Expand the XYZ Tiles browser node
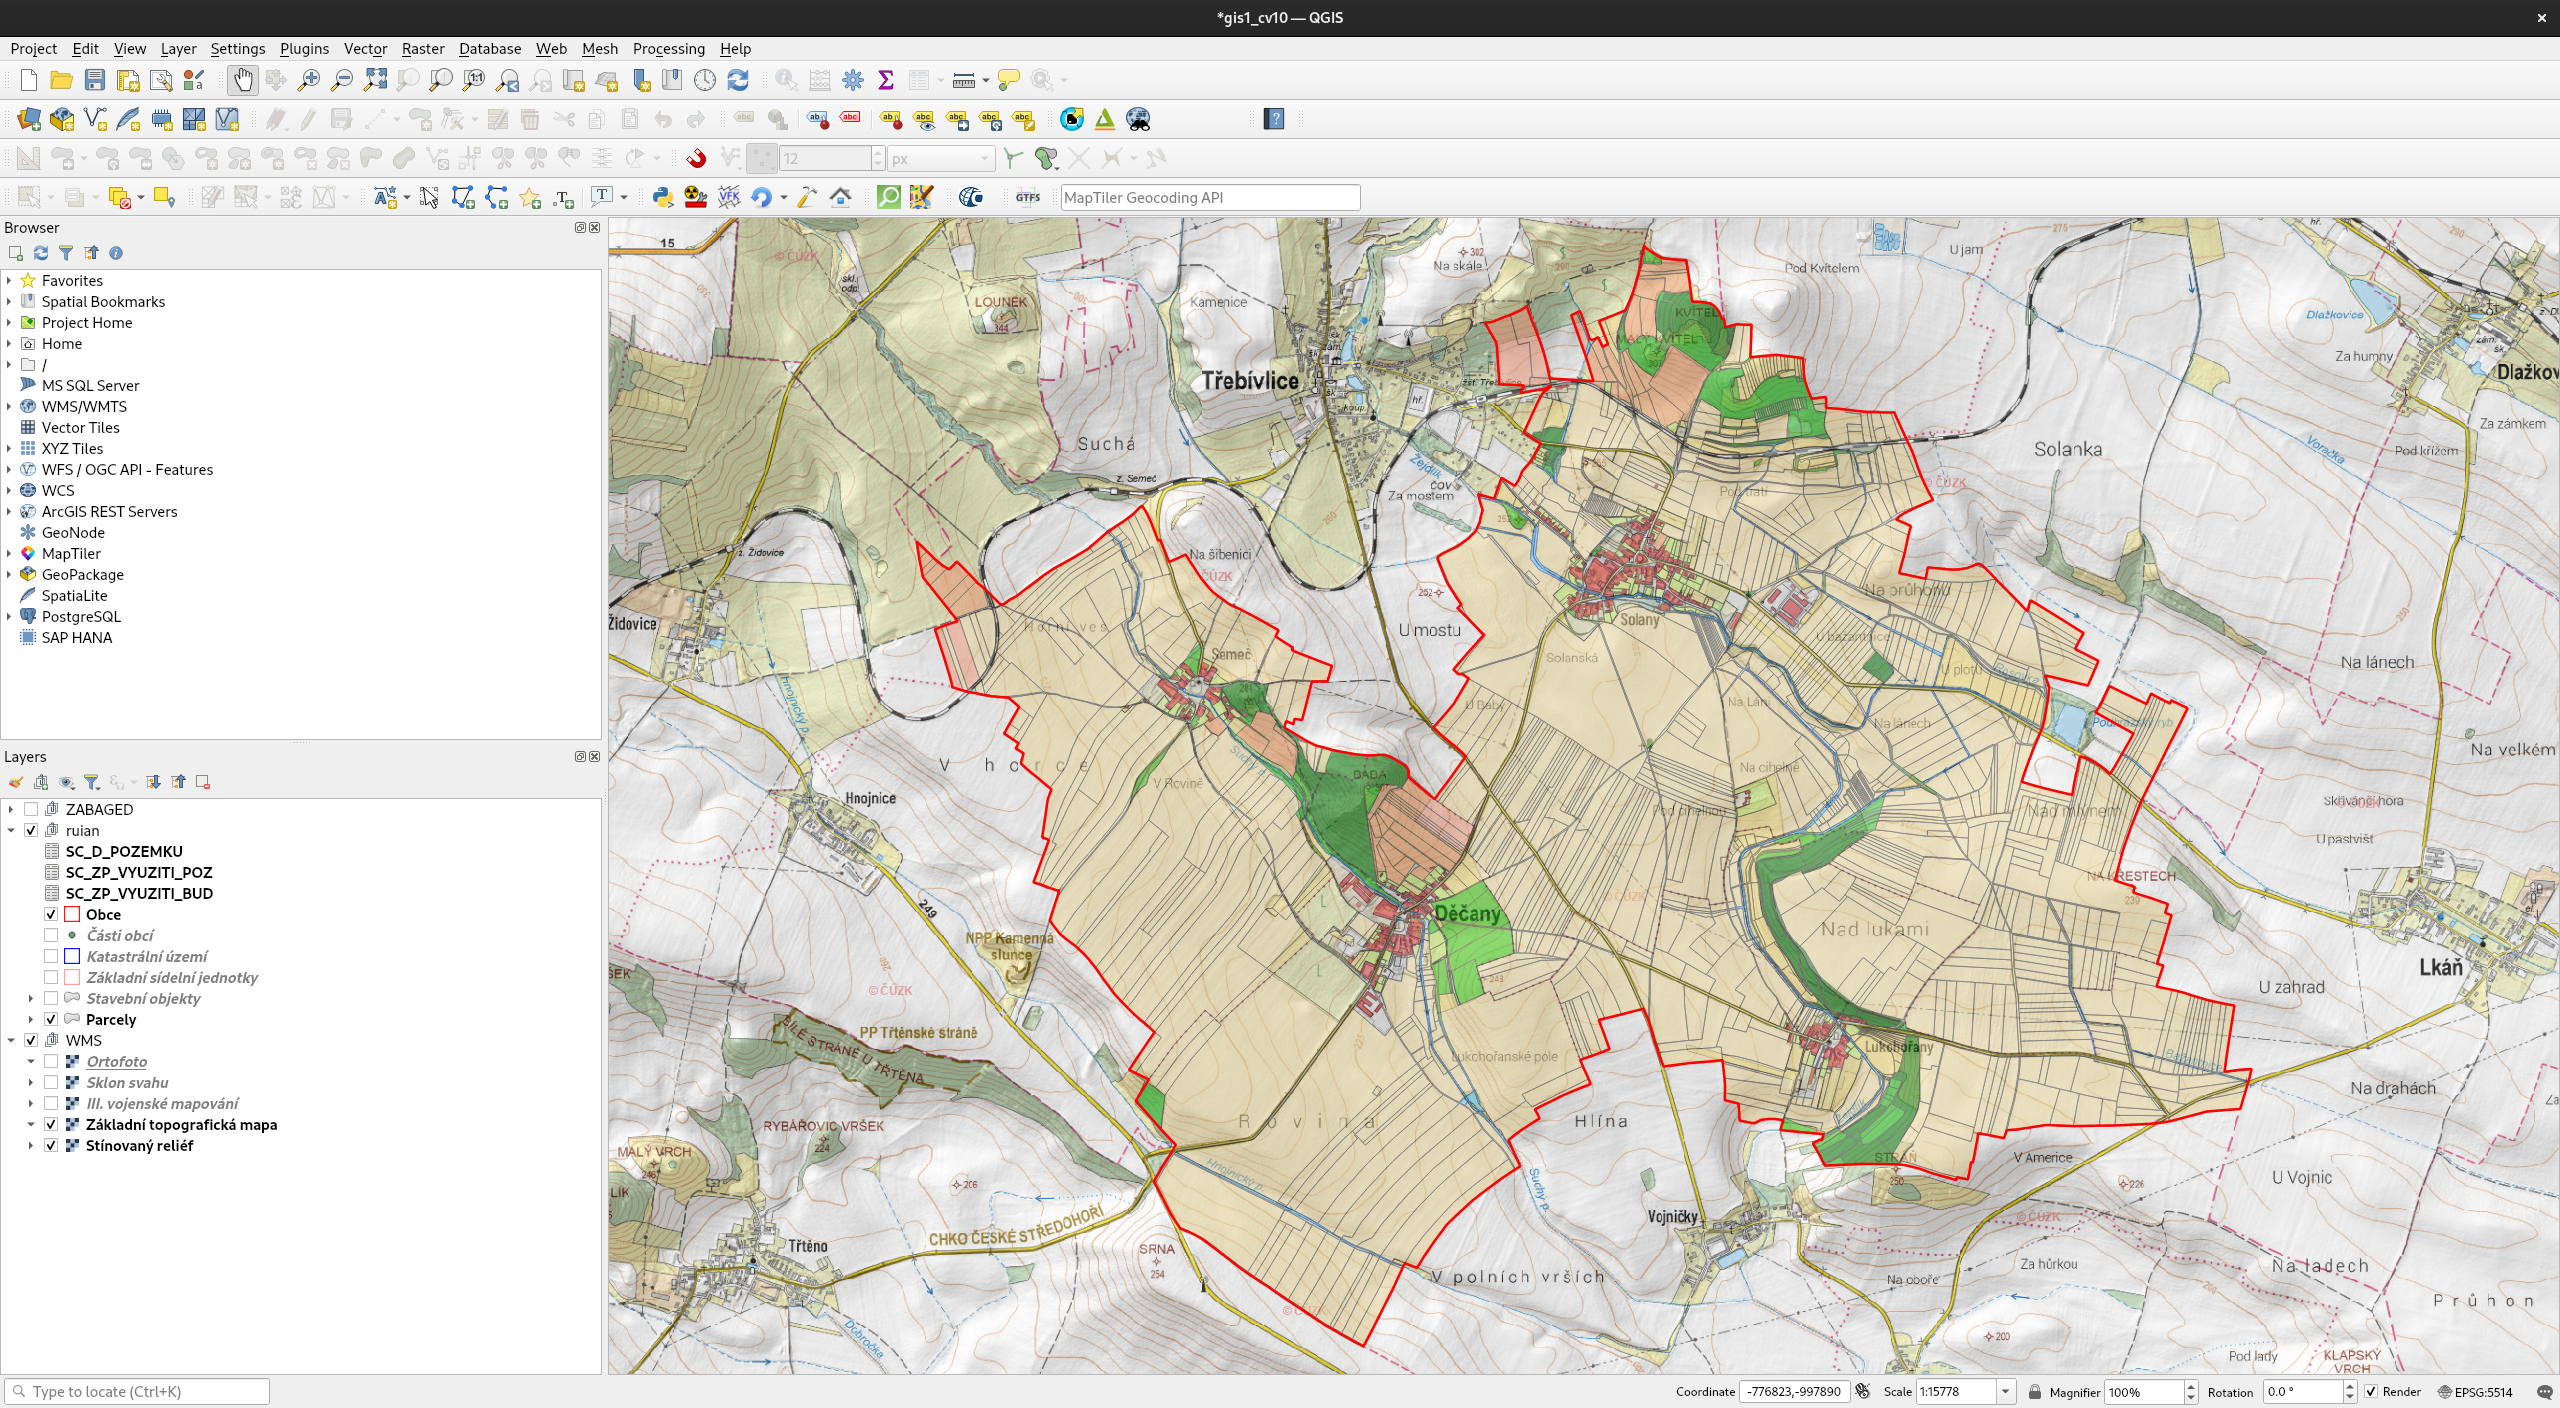This screenshot has width=2560, height=1408. pos(9,448)
